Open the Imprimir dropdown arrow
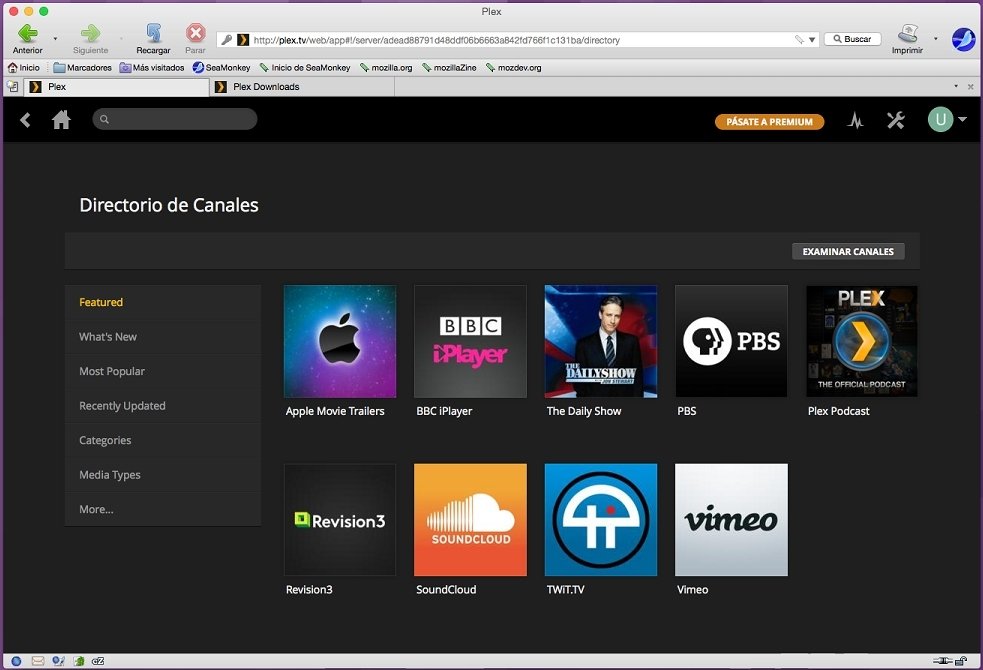Viewport: 983px width, 670px height. [935, 39]
